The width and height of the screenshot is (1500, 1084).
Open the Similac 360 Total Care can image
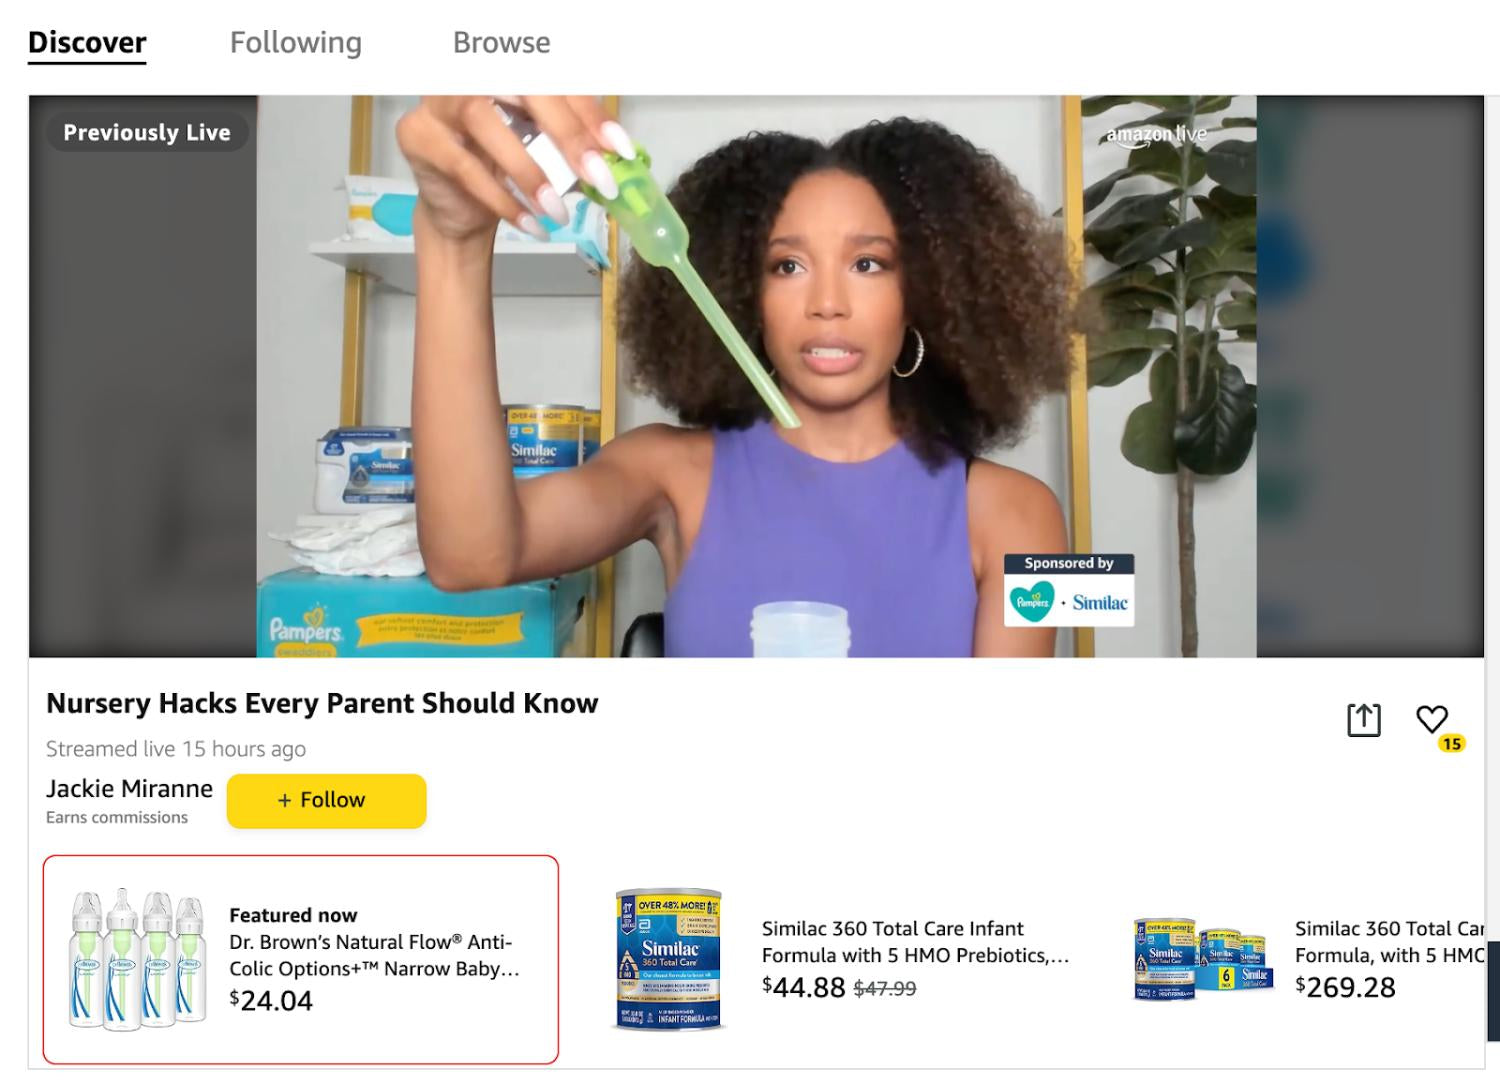(669, 959)
